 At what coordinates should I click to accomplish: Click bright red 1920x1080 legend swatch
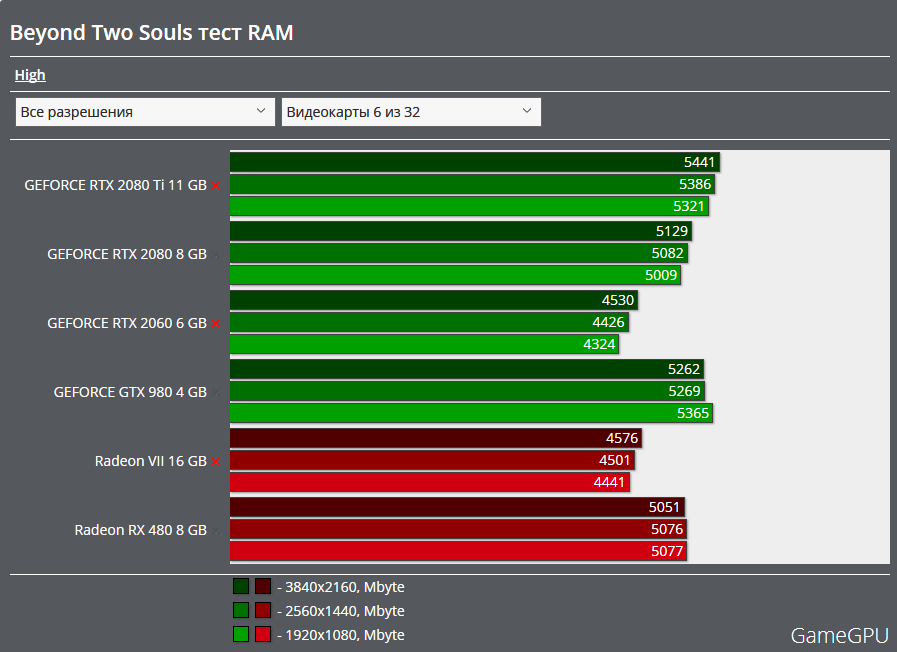[263, 635]
